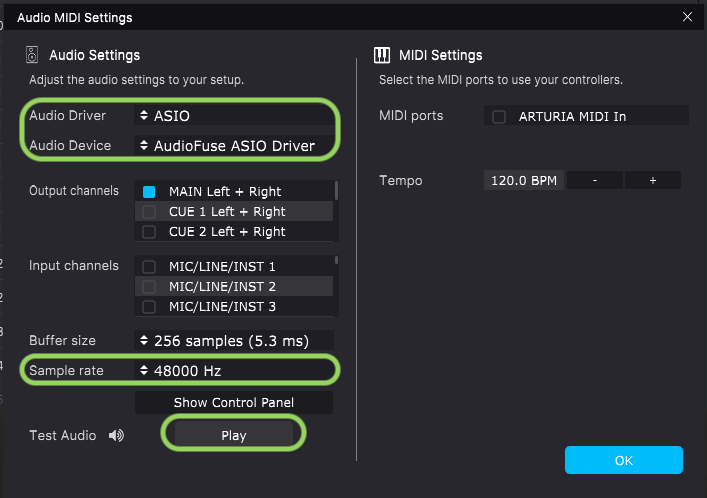
Task: Click the Audio Driver up-down arrows icon
Action: tap(144, 115)
